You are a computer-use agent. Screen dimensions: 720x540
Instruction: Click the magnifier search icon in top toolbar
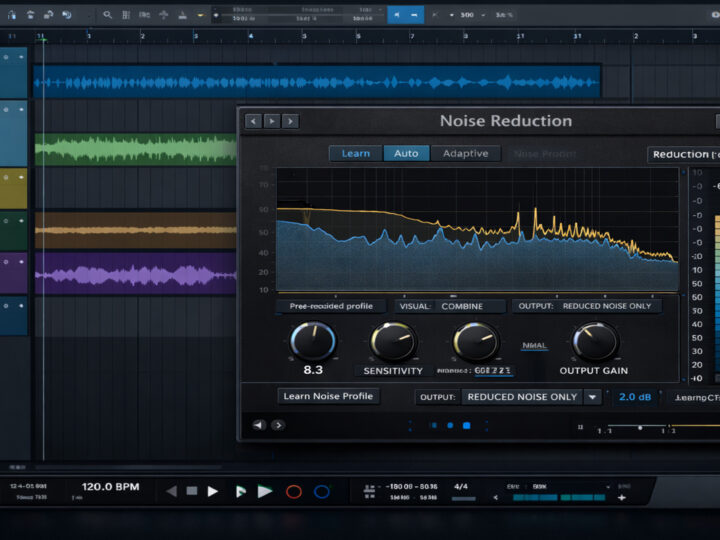point(108,15)
